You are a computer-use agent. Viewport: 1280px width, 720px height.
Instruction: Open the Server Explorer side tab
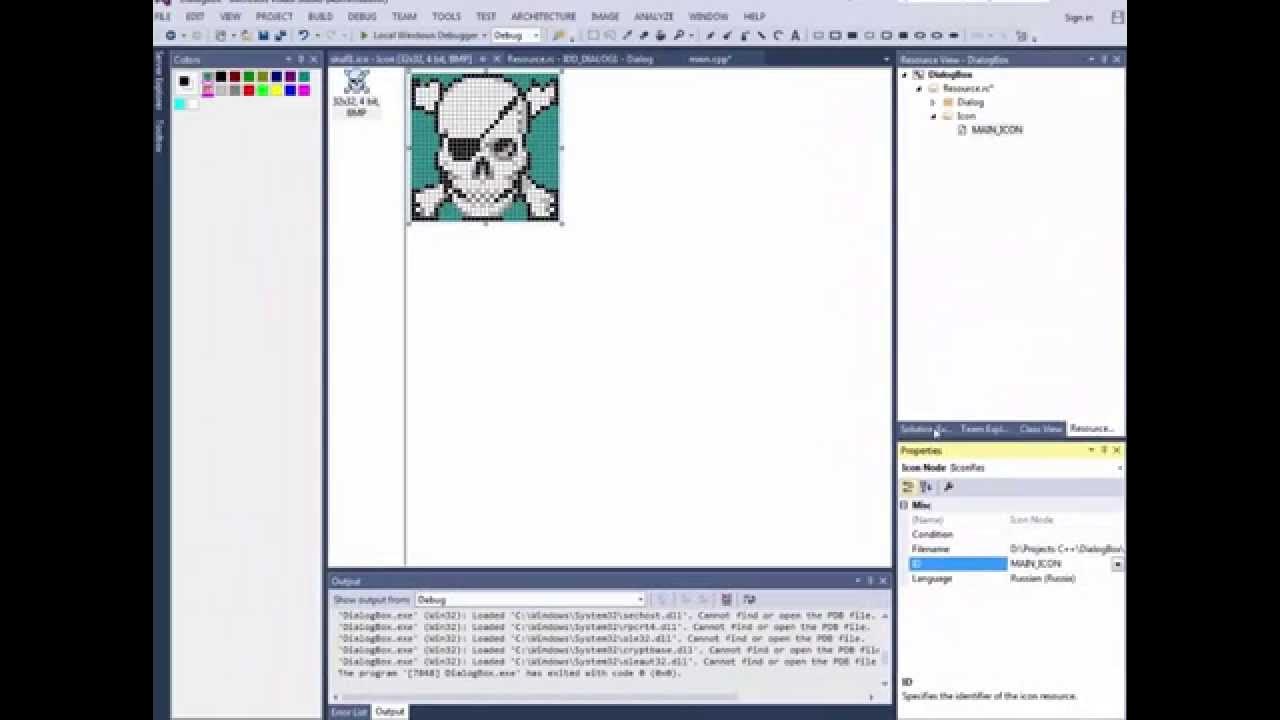tap(158, 83)
